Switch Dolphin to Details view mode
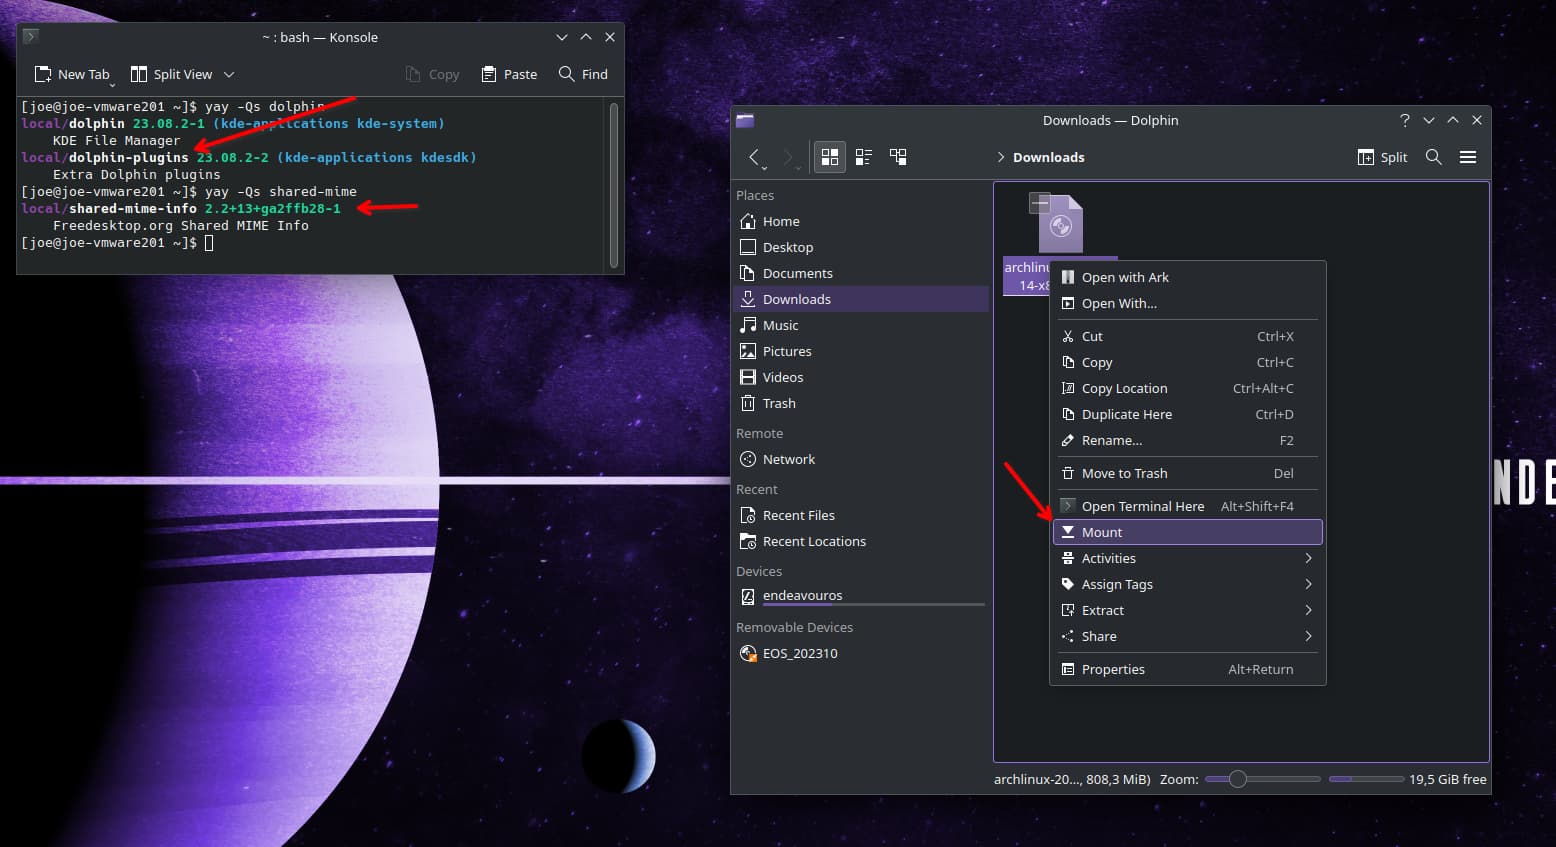Image resolution: width=1556 pixels, height=847 pixels. (898, 157)
